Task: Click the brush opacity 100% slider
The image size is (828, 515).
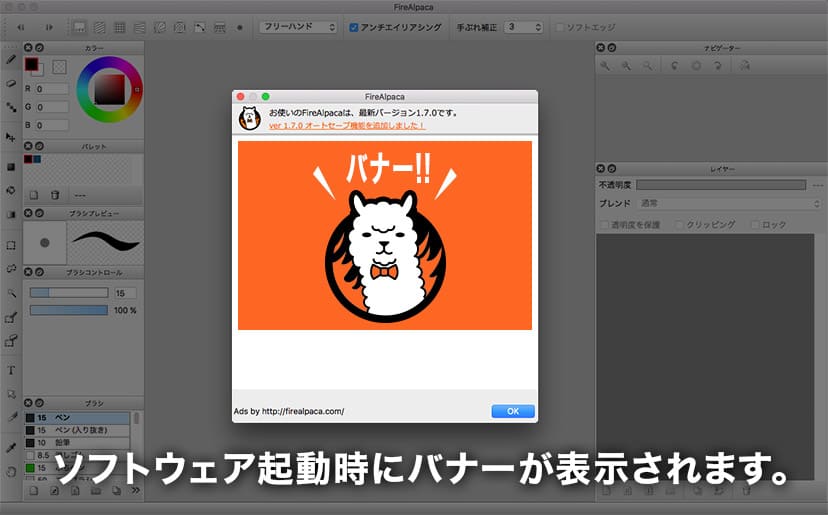Action: [69, 310]
